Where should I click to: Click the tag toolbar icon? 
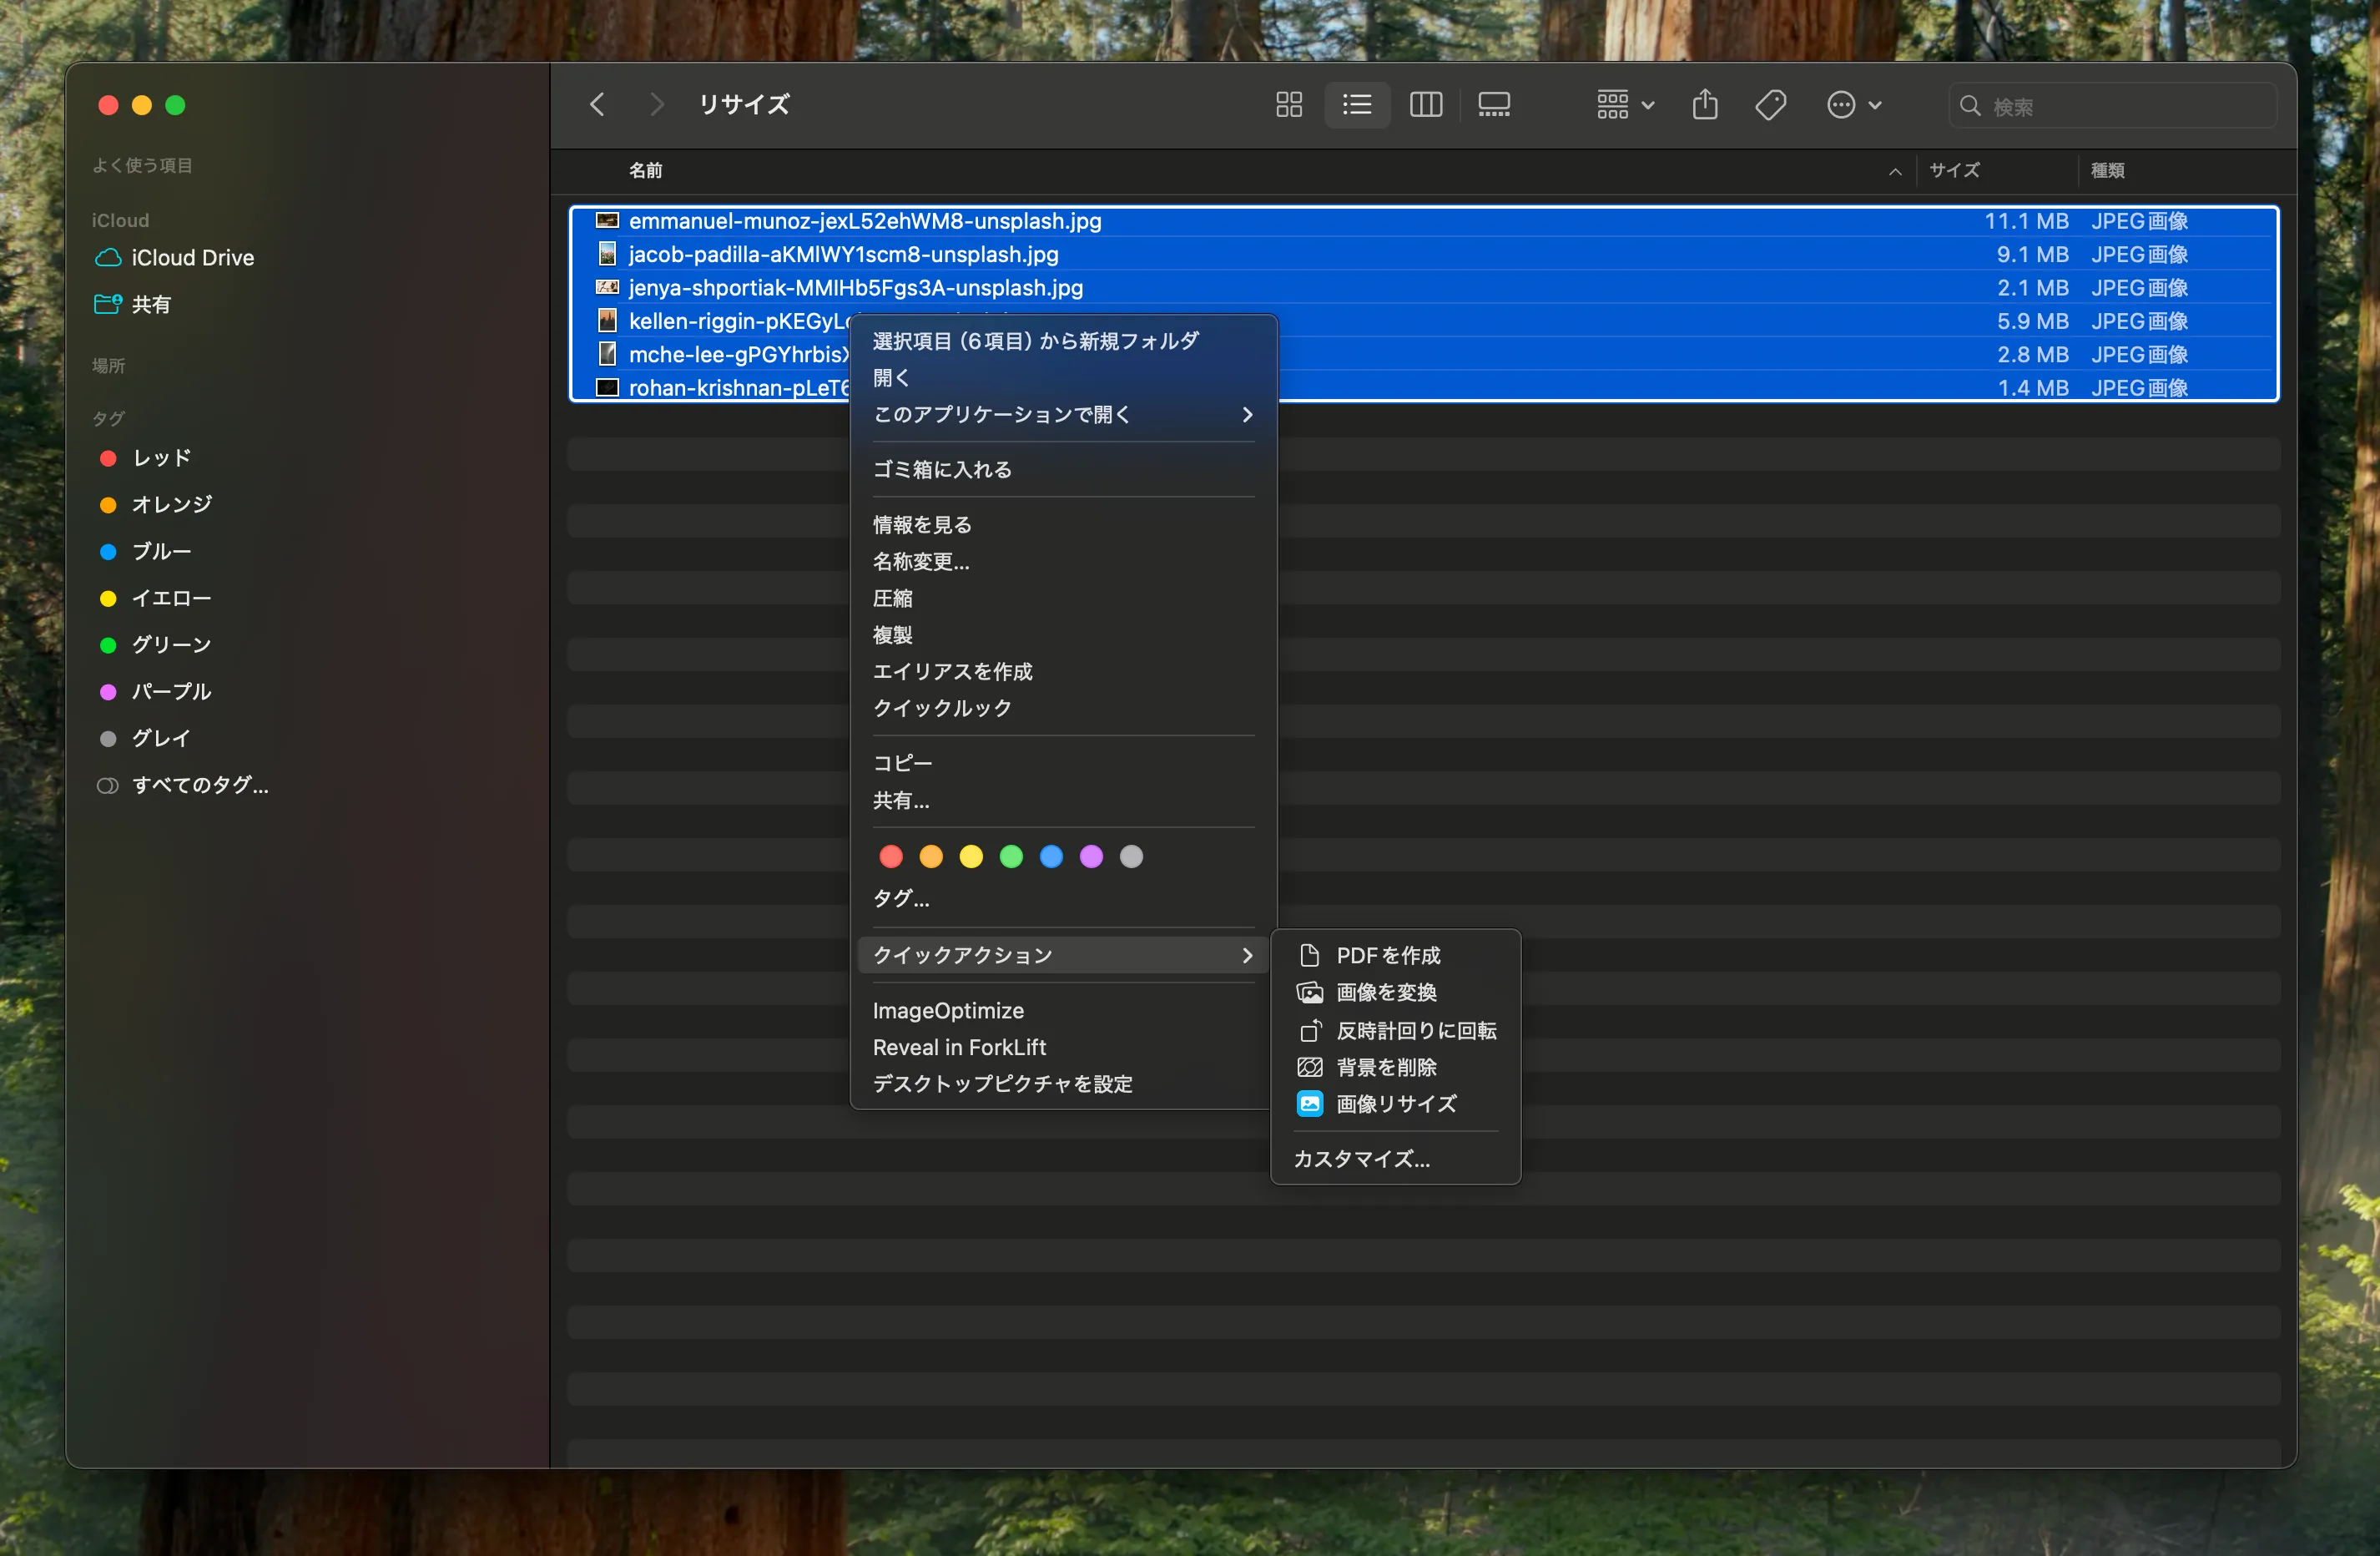tap(1771, 105)
